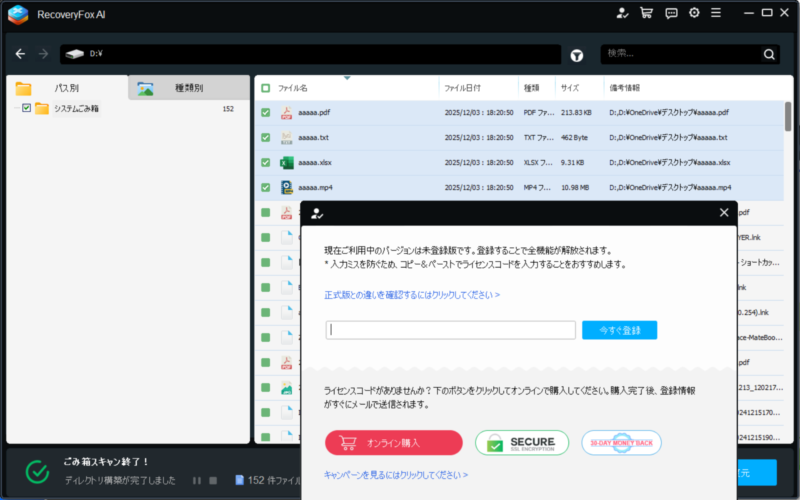The width and height of the screenshot is (800, 500).
Task: Open settings via the gear icon
Action: click(695, 13)
